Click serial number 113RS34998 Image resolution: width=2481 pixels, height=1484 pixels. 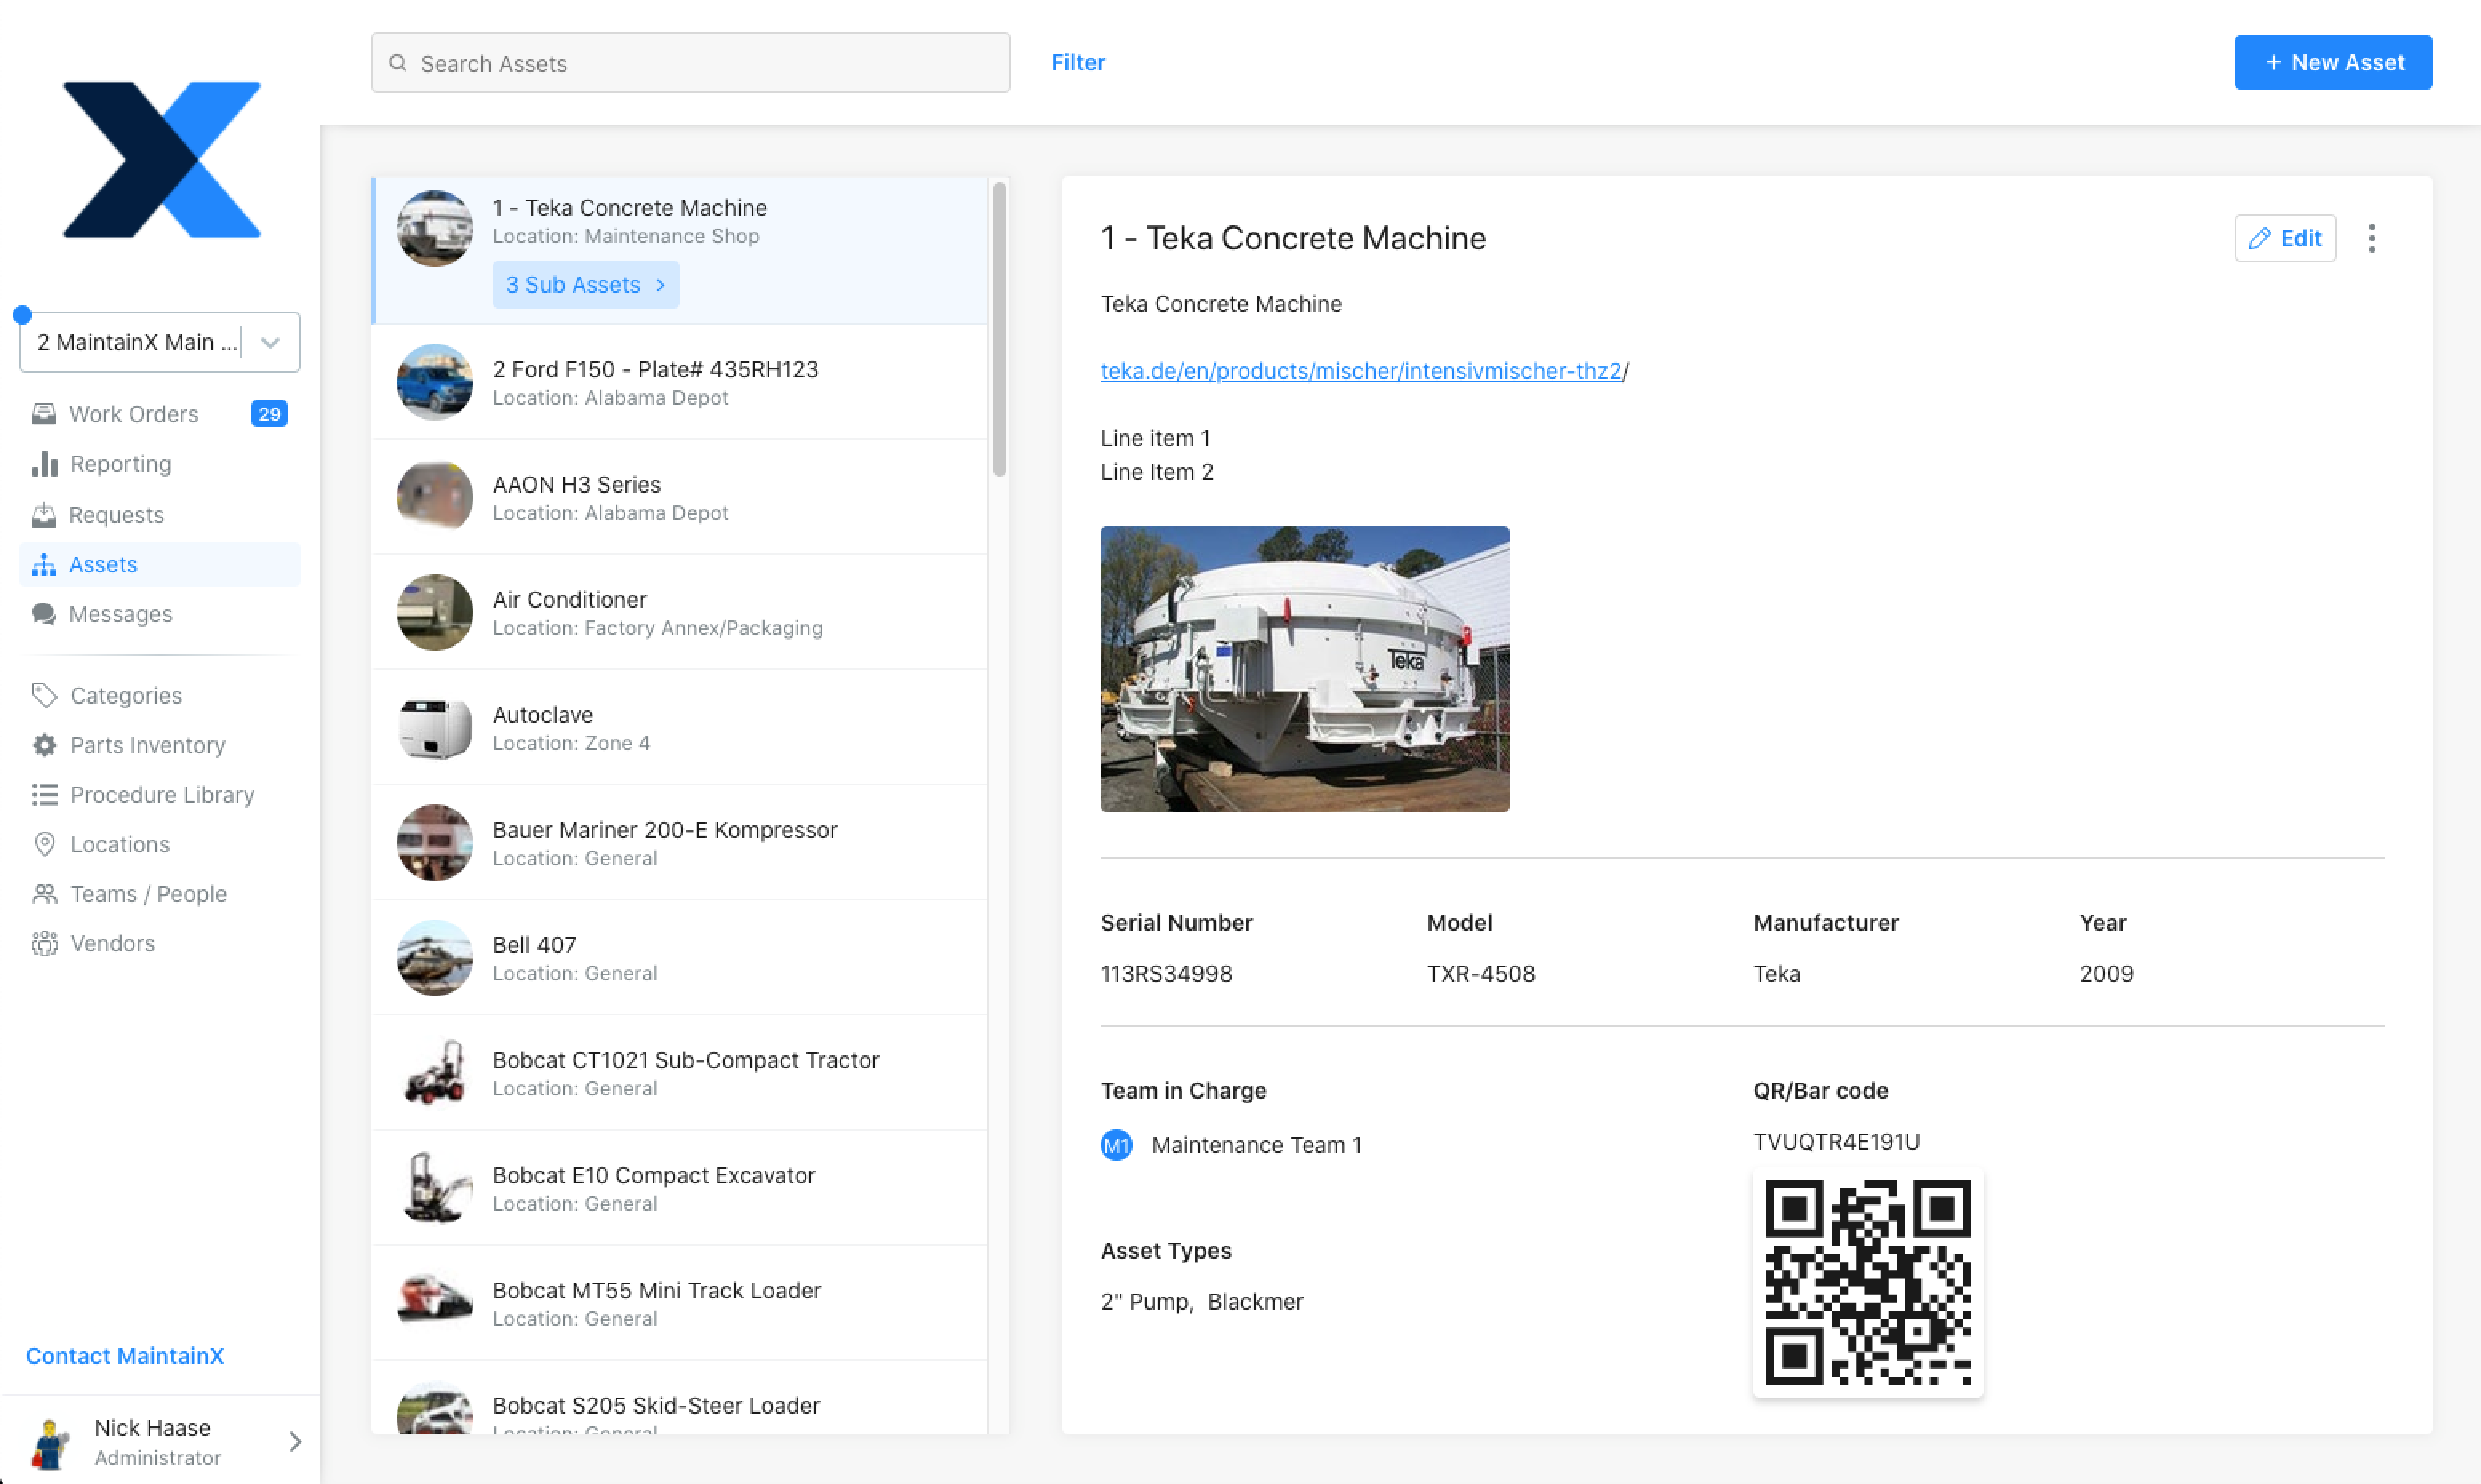point(1166,974)
